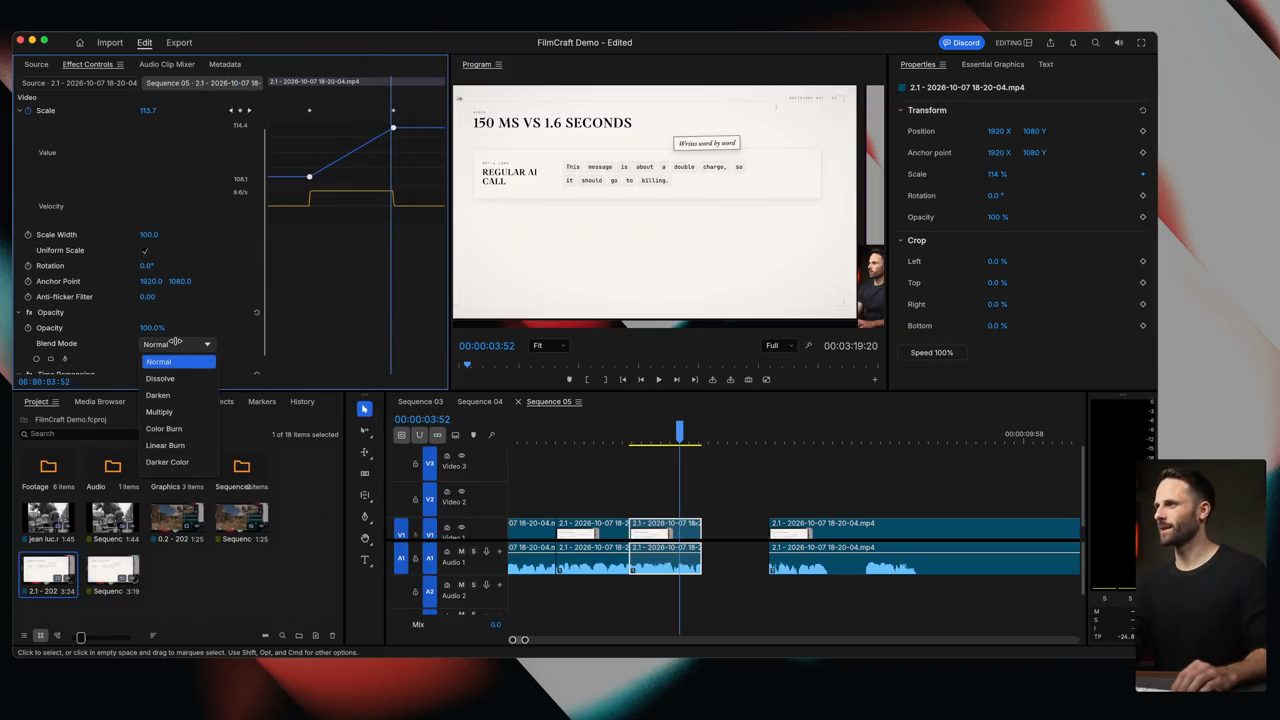This screenshot has width=1280, height=720.
Task: Click the share icon in top bar
Action: point(1050,43)
